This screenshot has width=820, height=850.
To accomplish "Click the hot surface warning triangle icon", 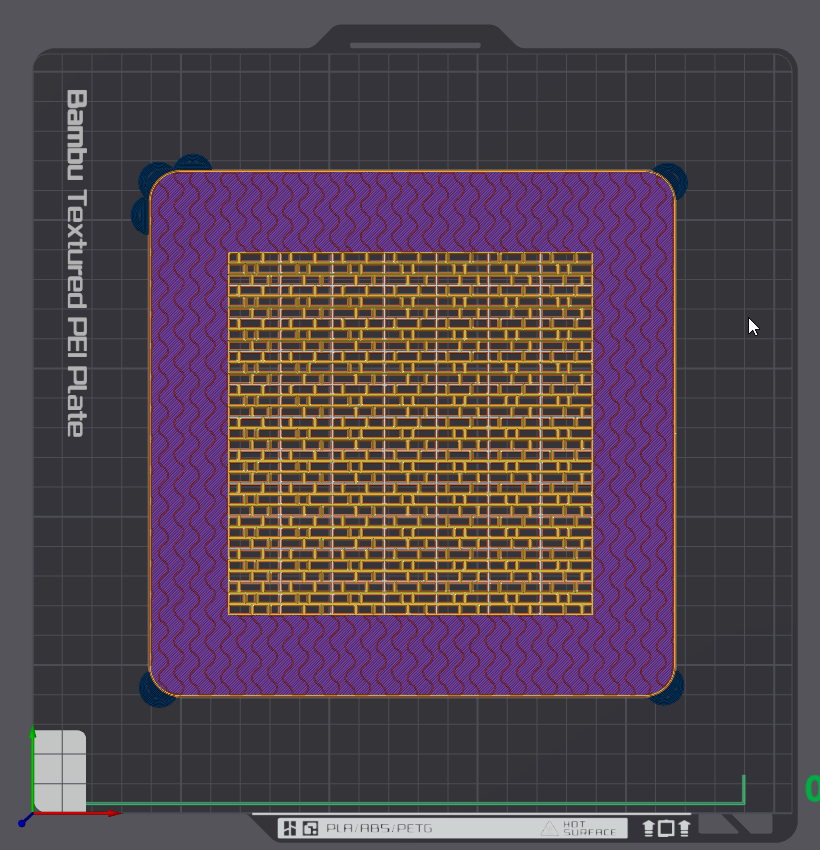I will click(x=549, y=828).
